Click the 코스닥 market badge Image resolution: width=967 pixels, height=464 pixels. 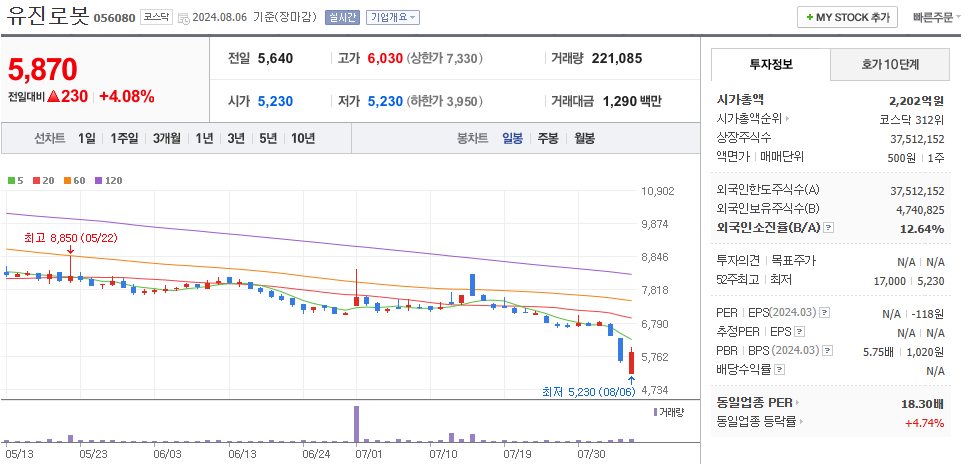(156, 17)
